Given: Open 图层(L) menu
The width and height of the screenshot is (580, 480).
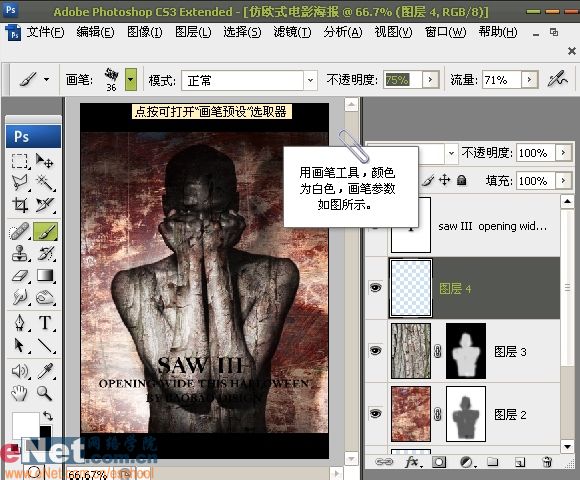Looking at the screenshot, I should [193, 33].
